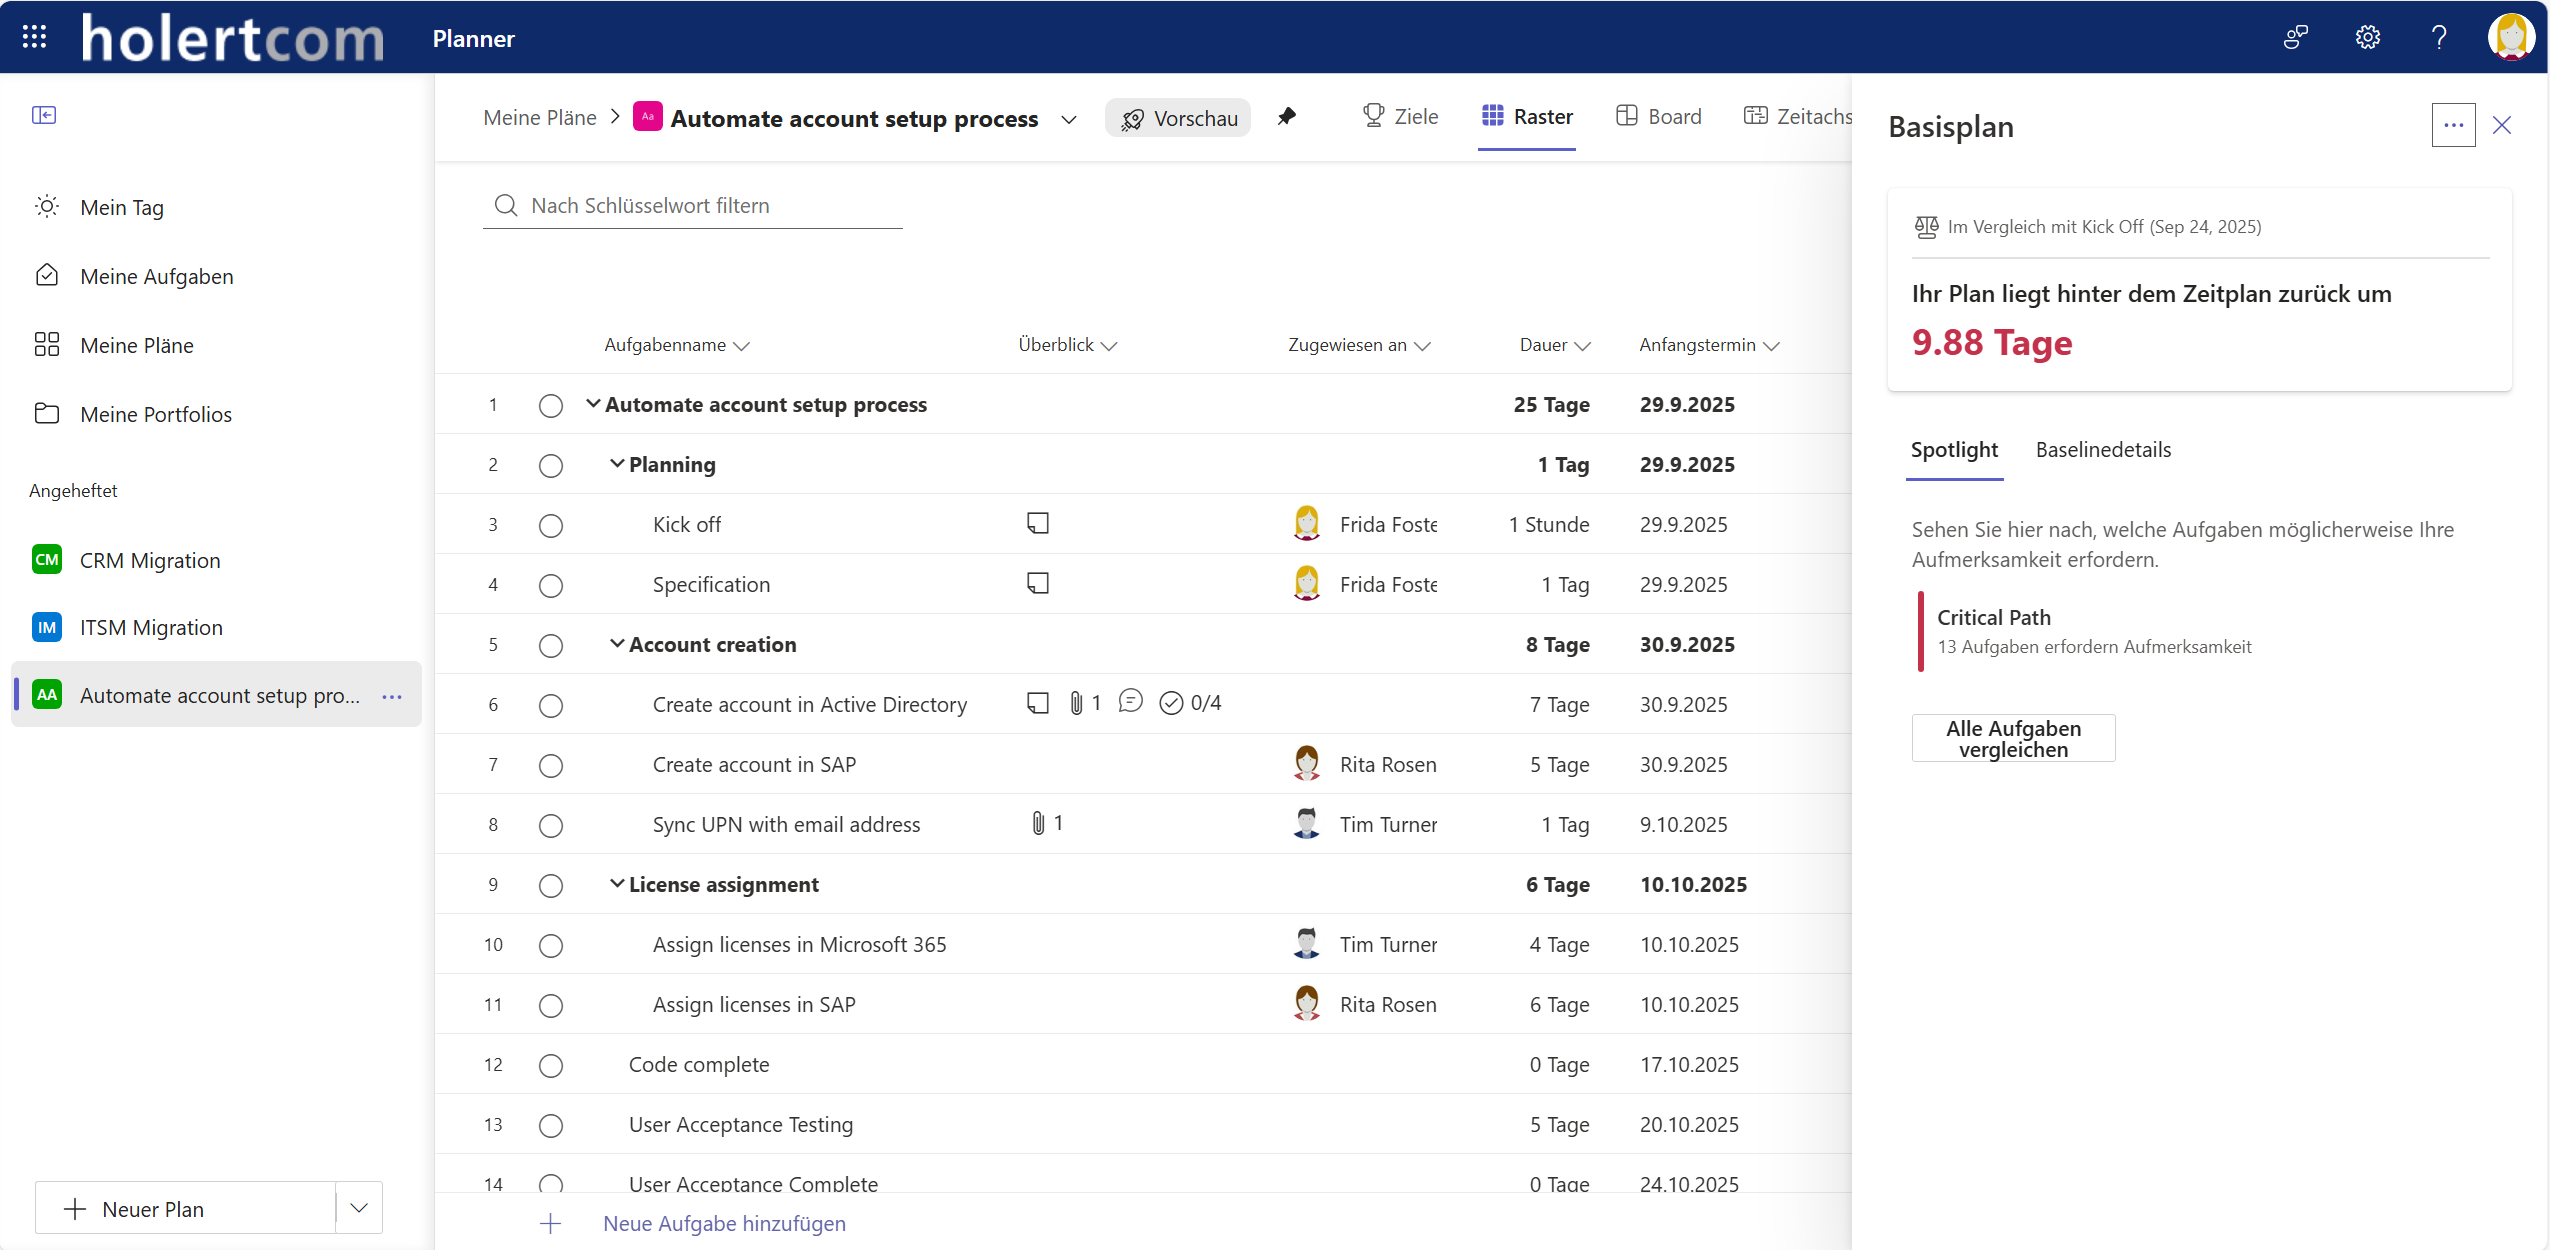Open the settings gear icon

coord(2367,37)
